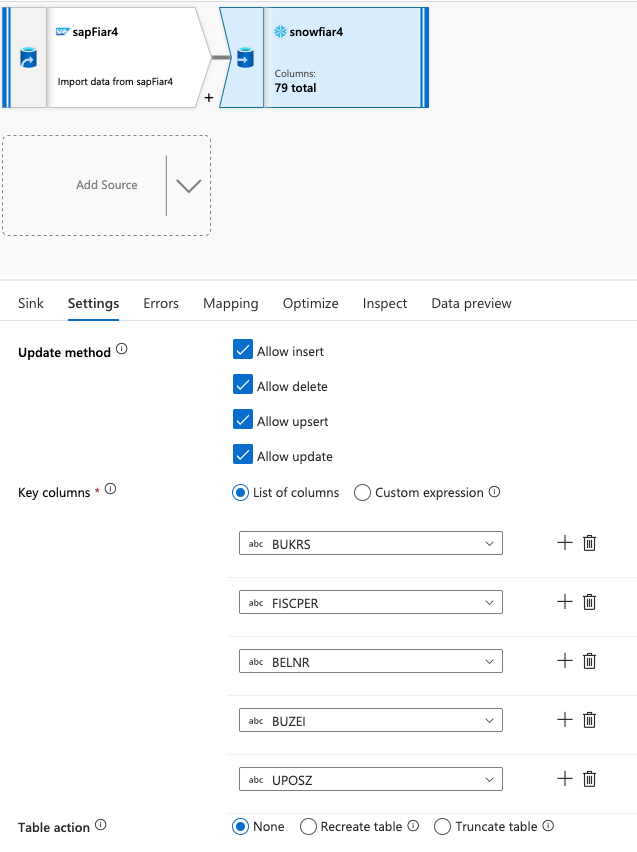Image resolution: width=637 pixels, height=852 pixels.
Task: Expand the Add Source chevron
Action: click(188, 186)
